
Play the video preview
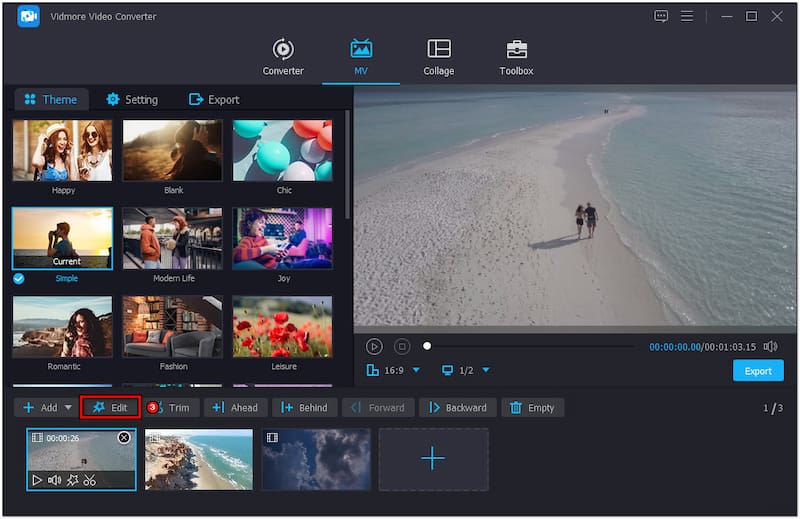coord(374,346)
